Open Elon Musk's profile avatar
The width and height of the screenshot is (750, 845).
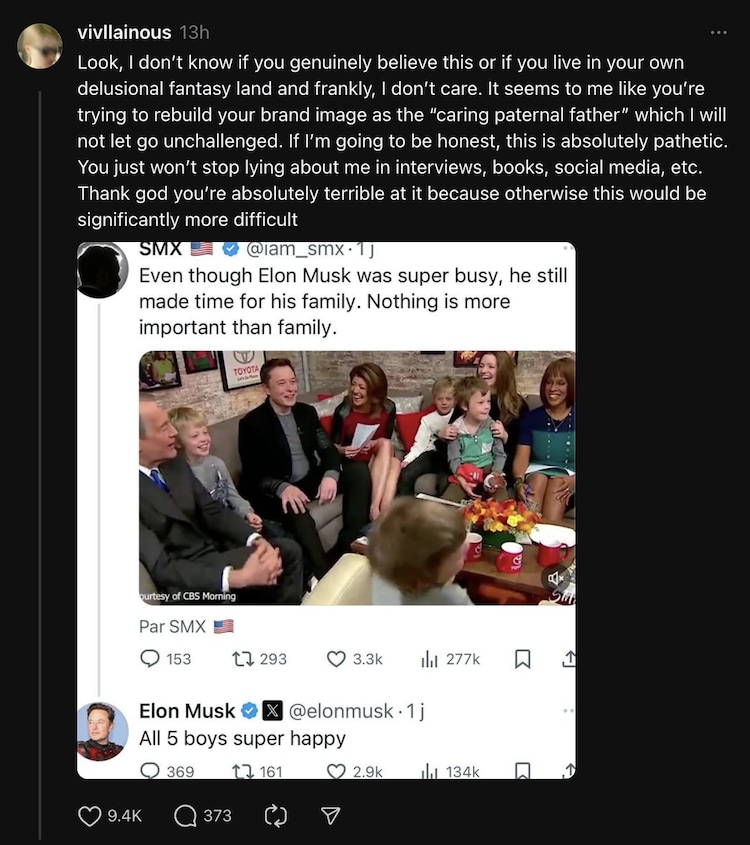tap(102, 731)
